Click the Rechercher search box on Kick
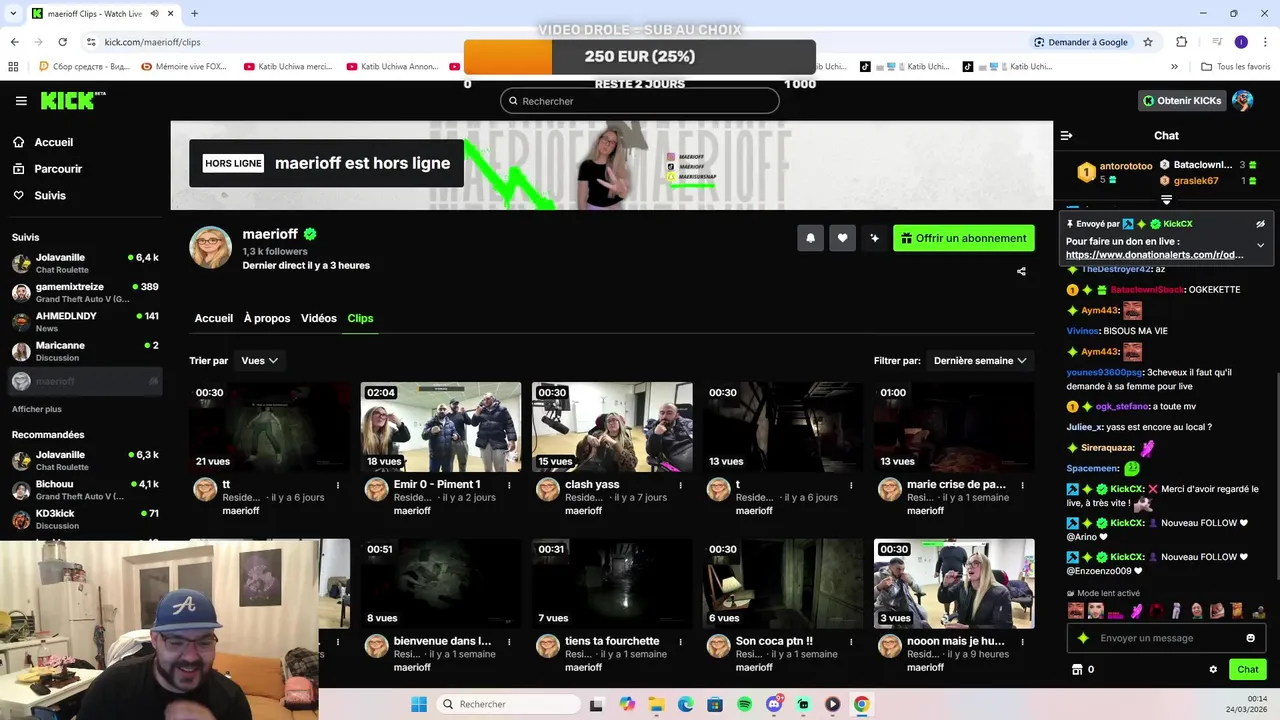The height and width of the screenshot is (720, 1280). 640,101
